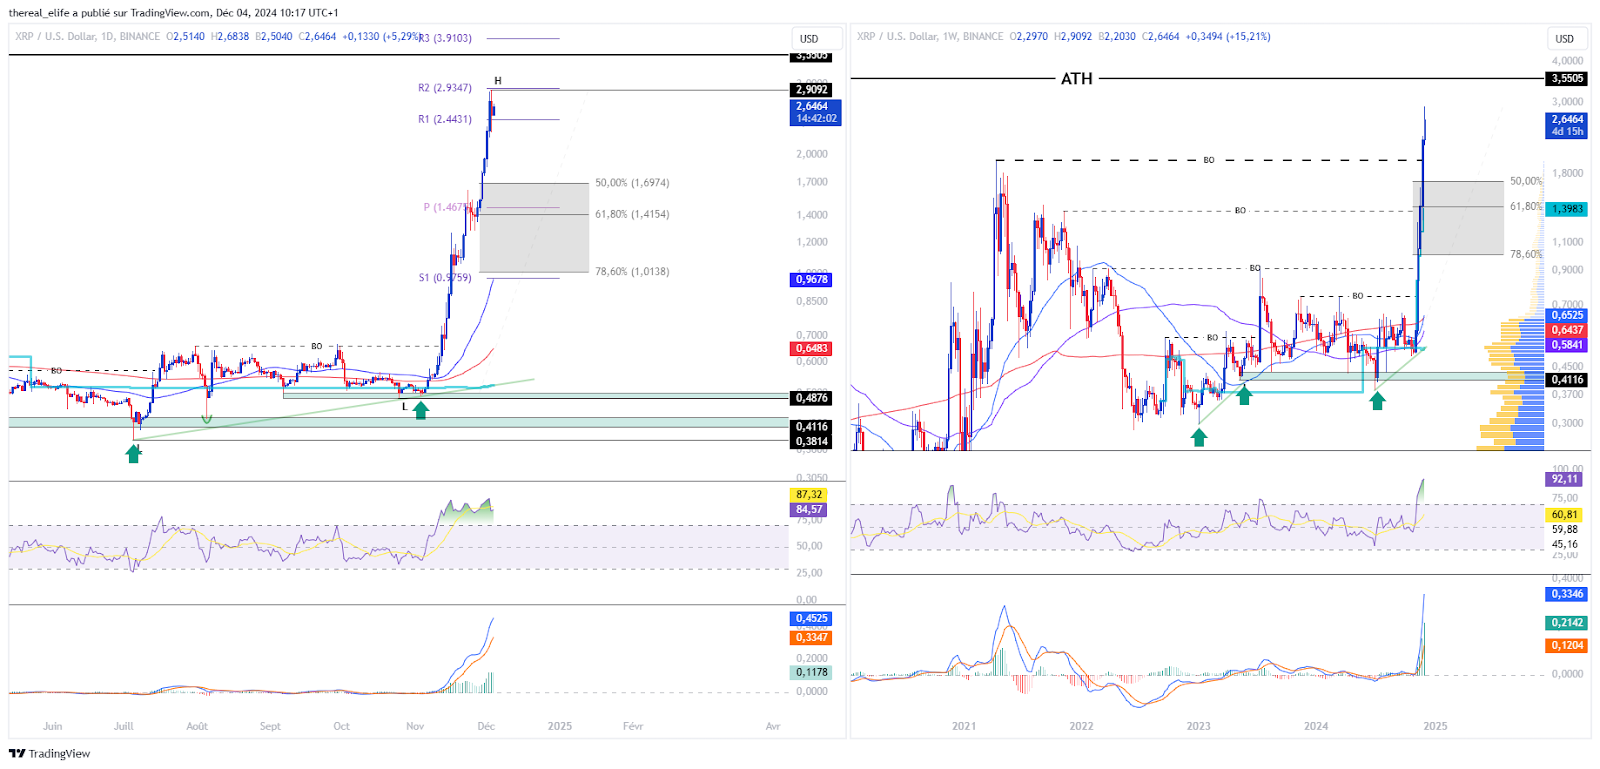Image resolution: width=1600 pixels, height=769 pixels.
Task: Click the 84,57 RSI value label
Action: pyautogui.click(x=809, y=510)
